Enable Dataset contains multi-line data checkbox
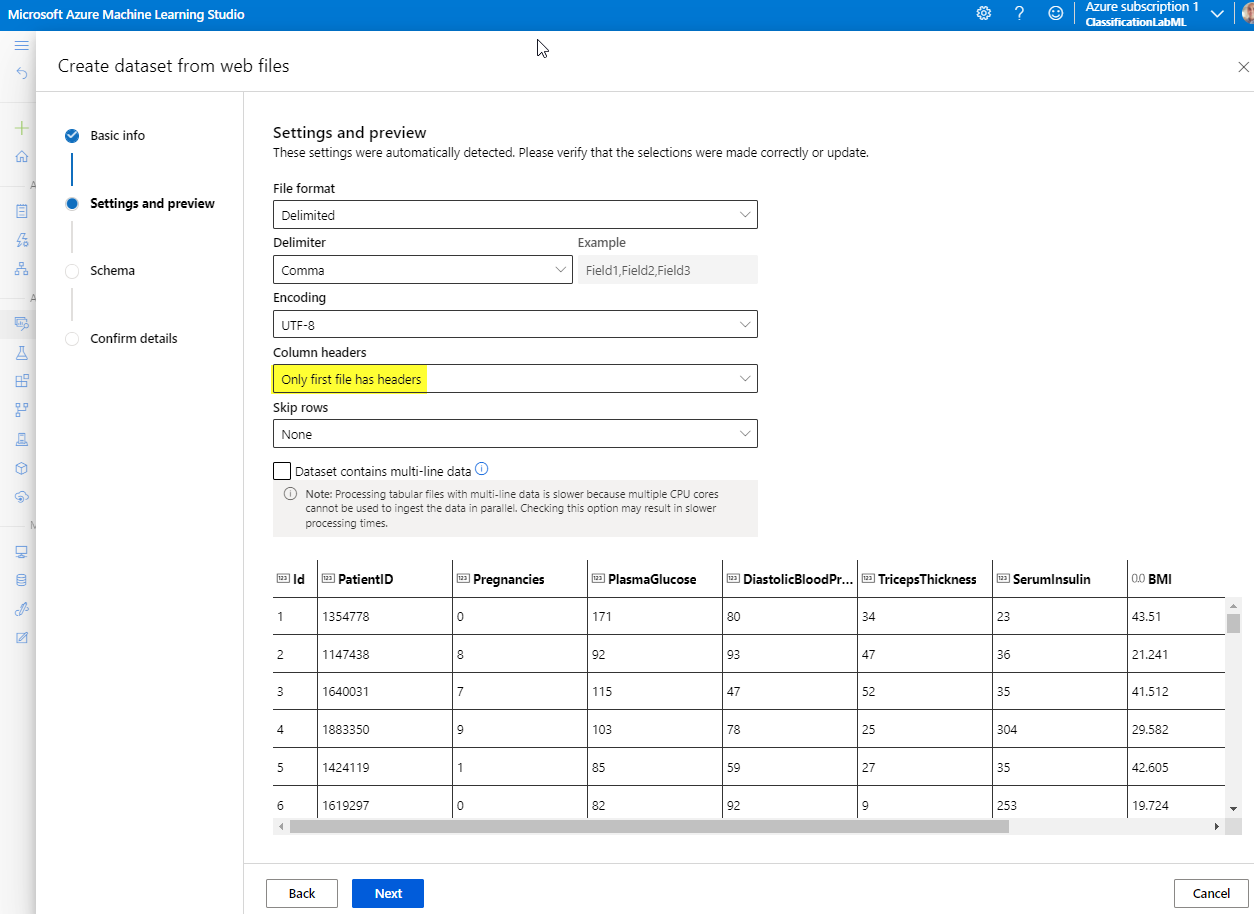 282,471
